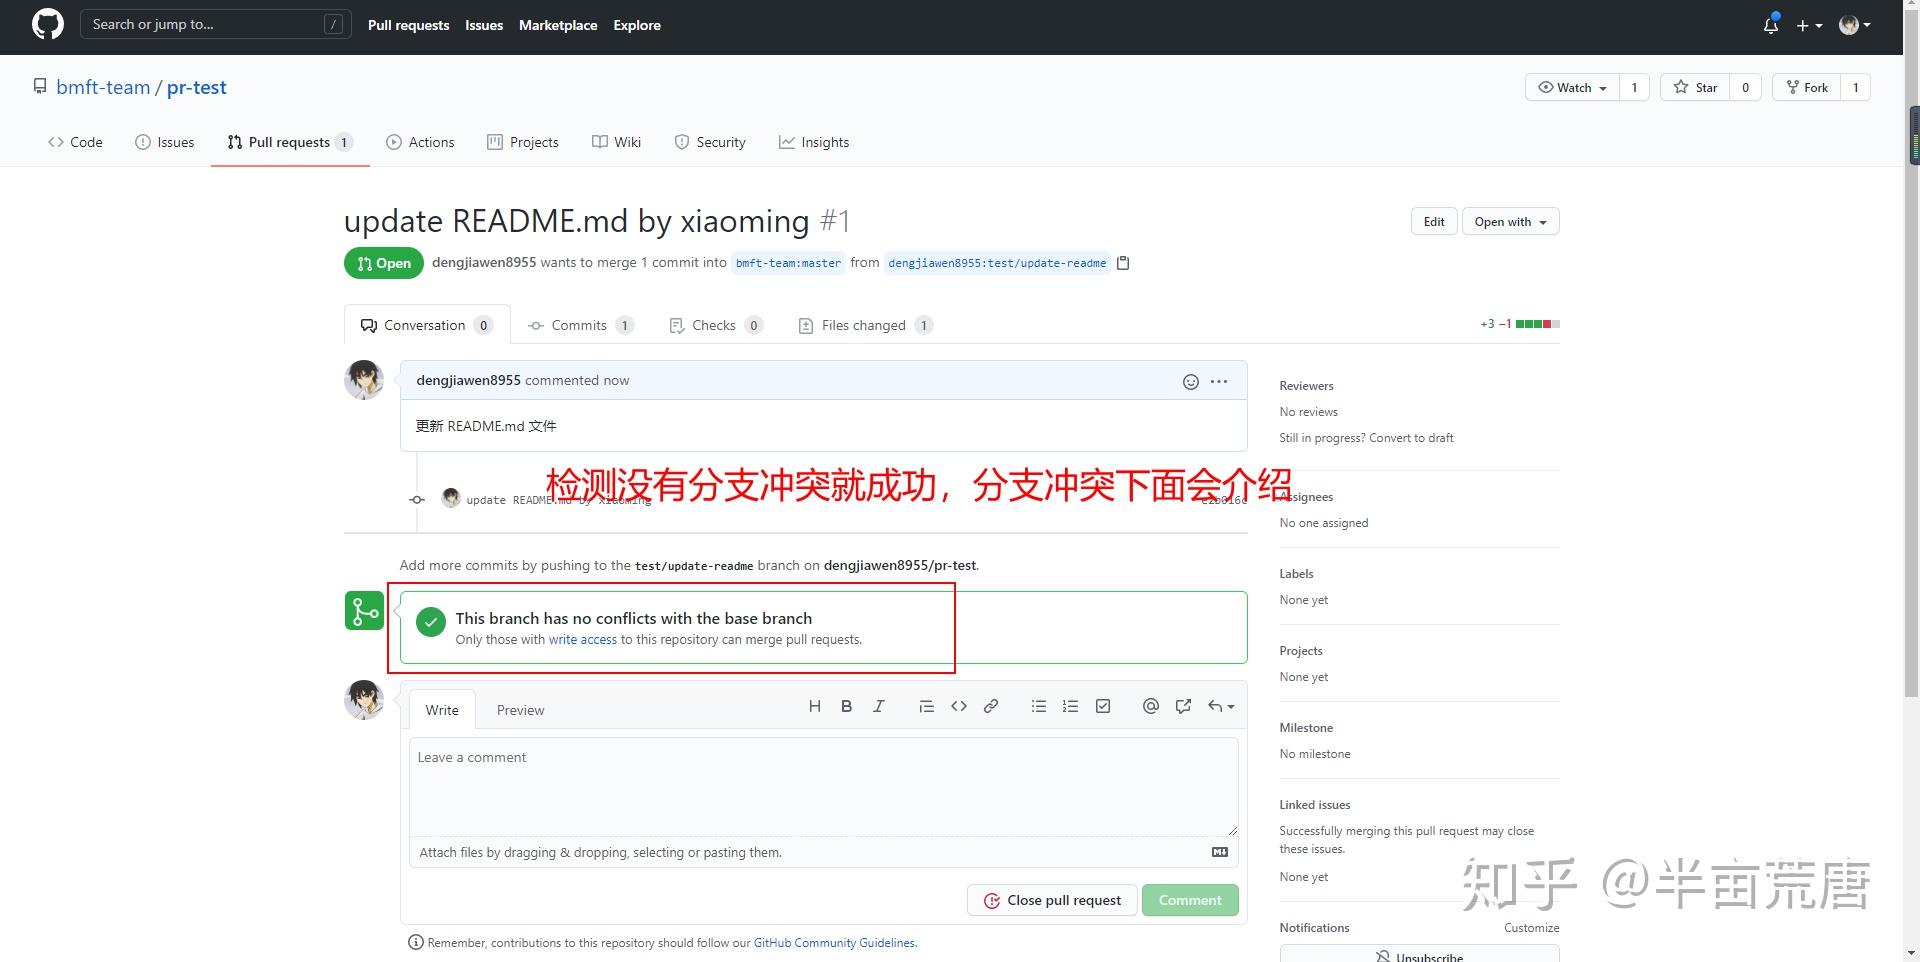Screen dimensions: 1920x962
Task: Select the Preview tab in the comment editor
Action: coord(521,710)
